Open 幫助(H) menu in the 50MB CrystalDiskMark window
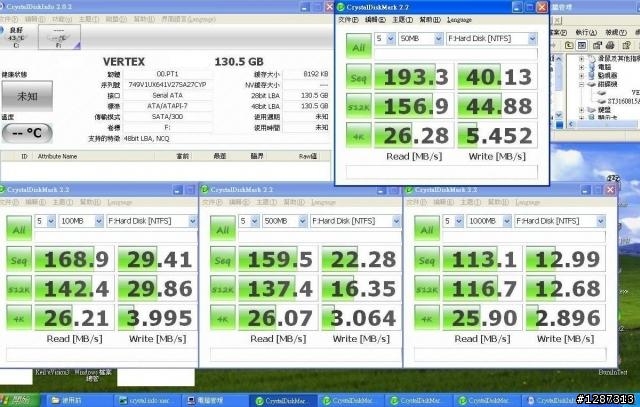Viewport: 640px width, 407px height. click(430, 20)
